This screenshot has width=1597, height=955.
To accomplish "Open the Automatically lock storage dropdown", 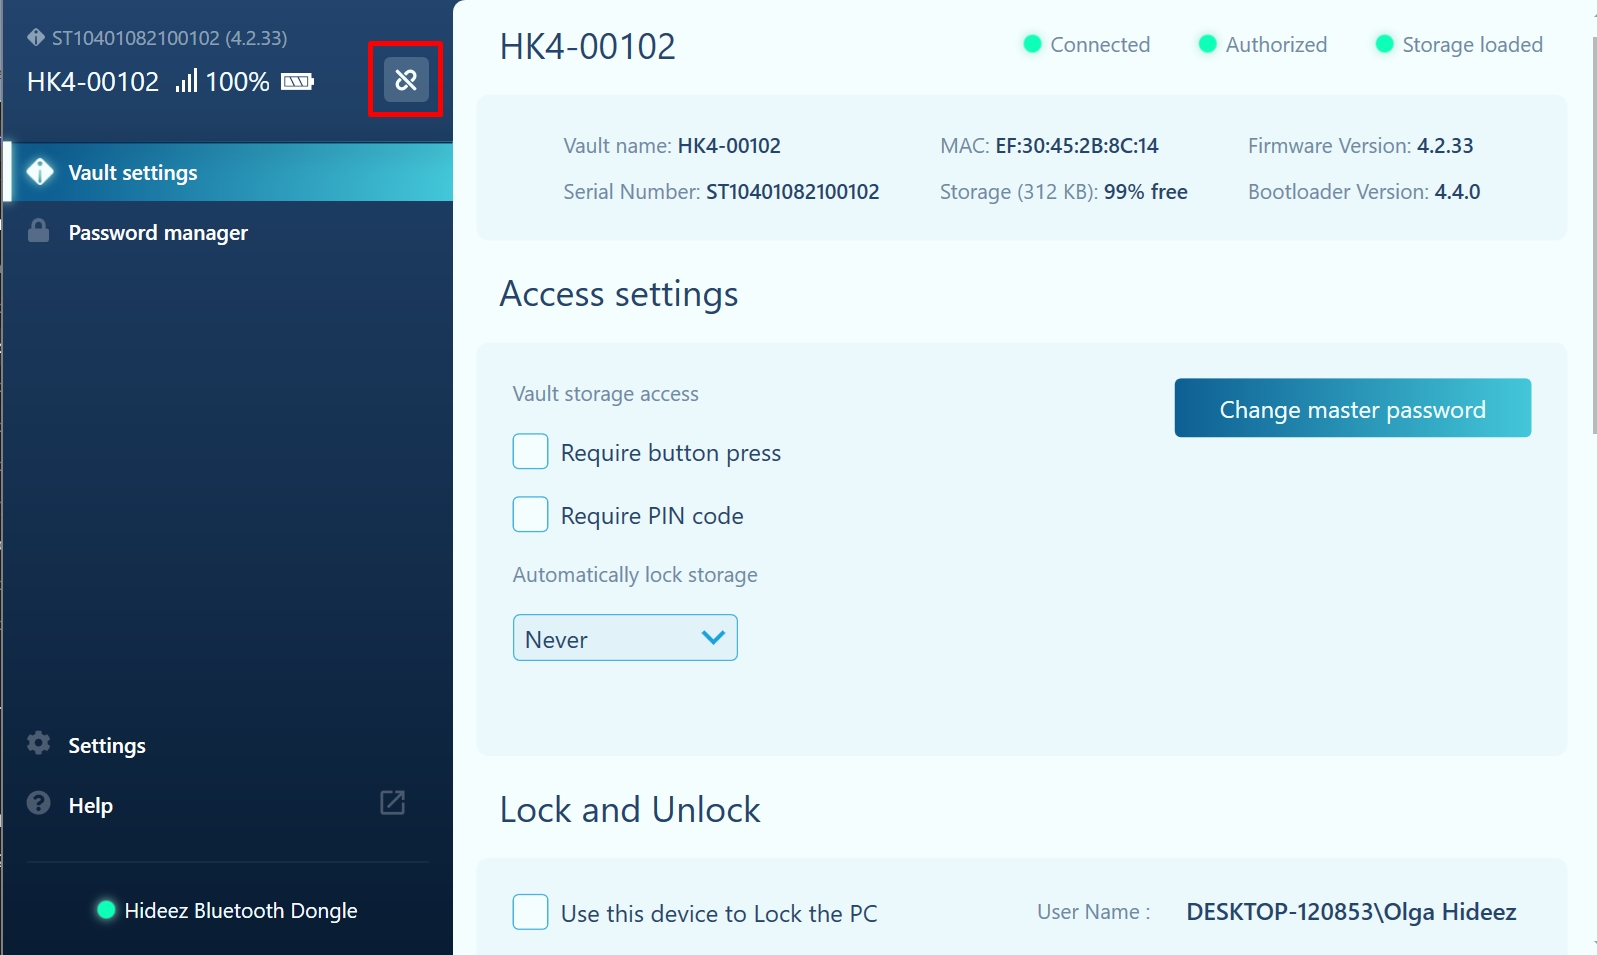I will point(624,638).
